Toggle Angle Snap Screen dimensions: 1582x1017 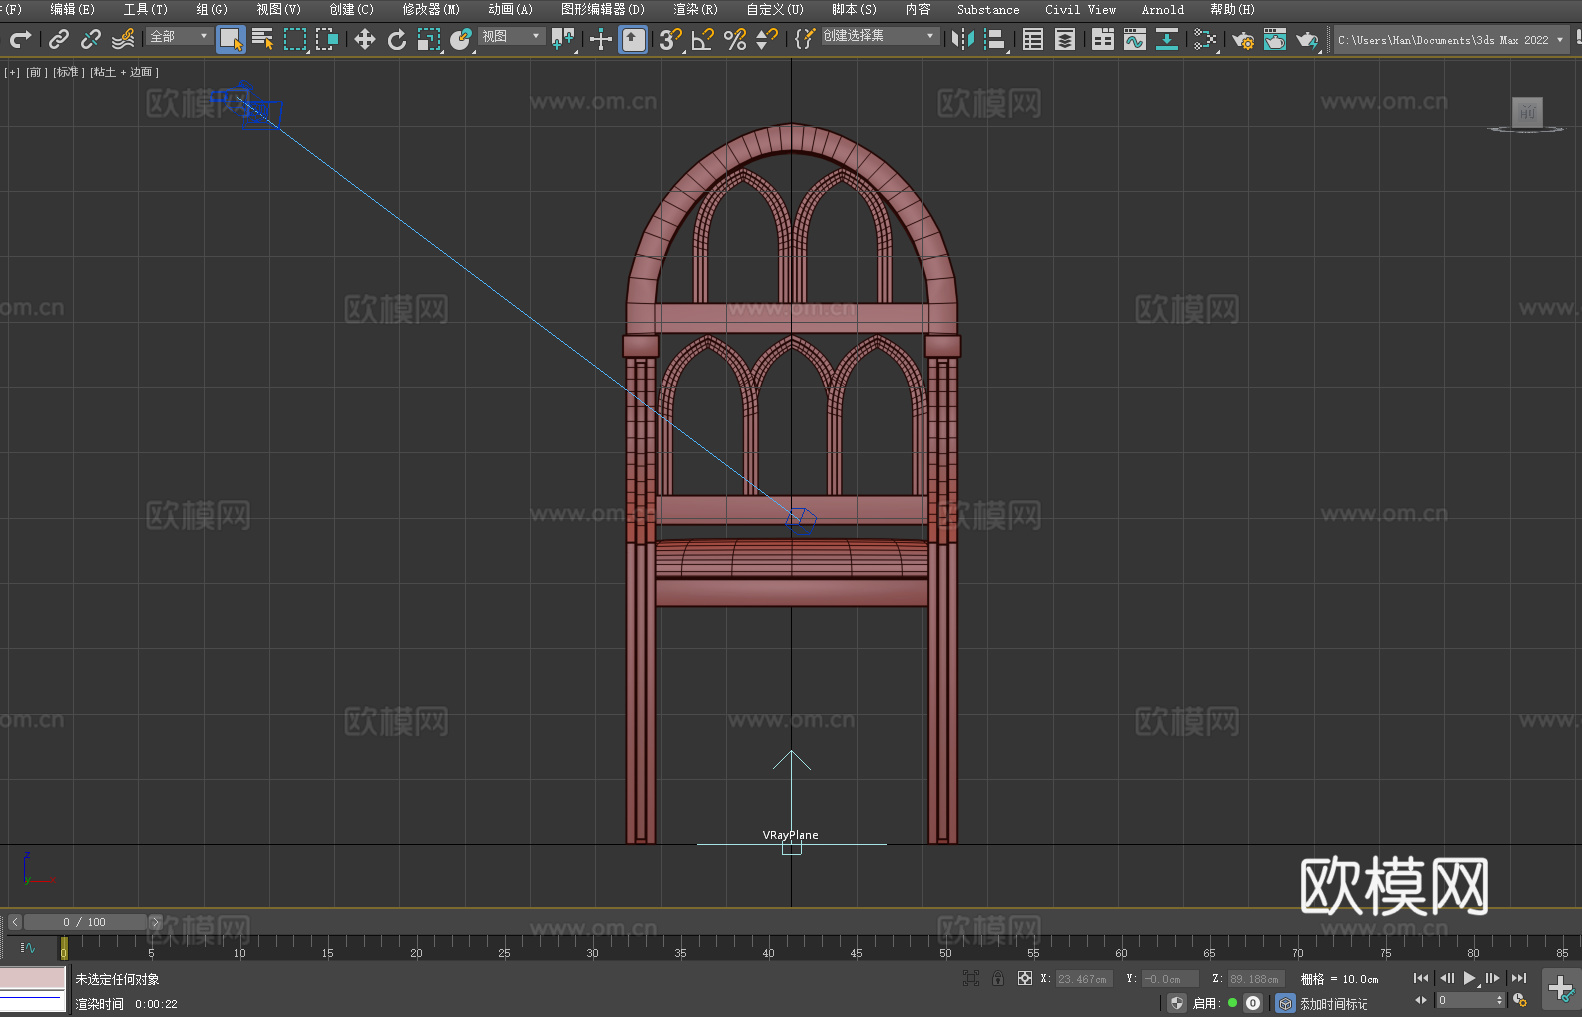[703, 39]
